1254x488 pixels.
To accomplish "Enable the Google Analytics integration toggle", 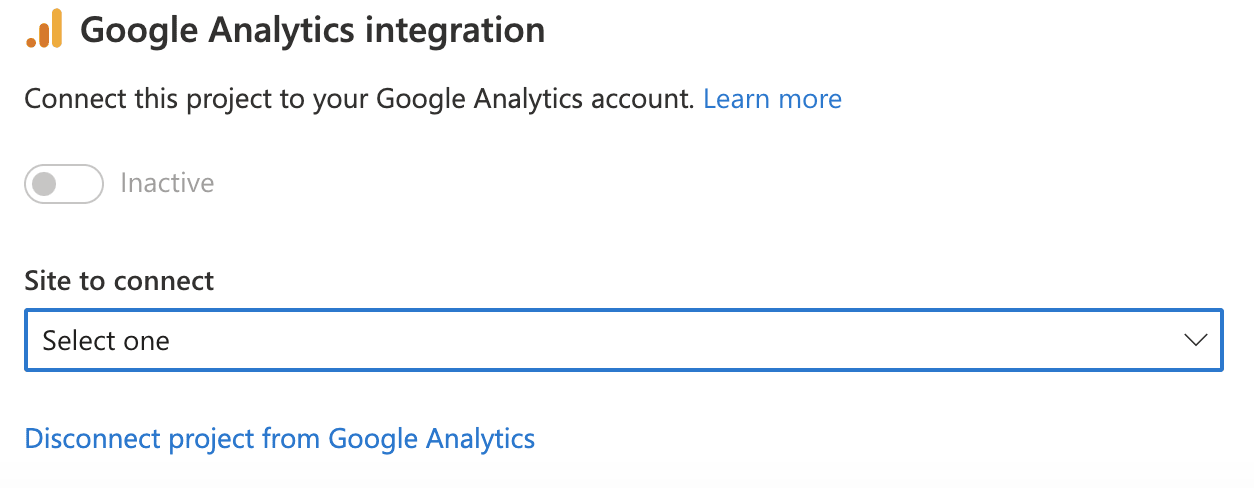I will pos(64,184).
